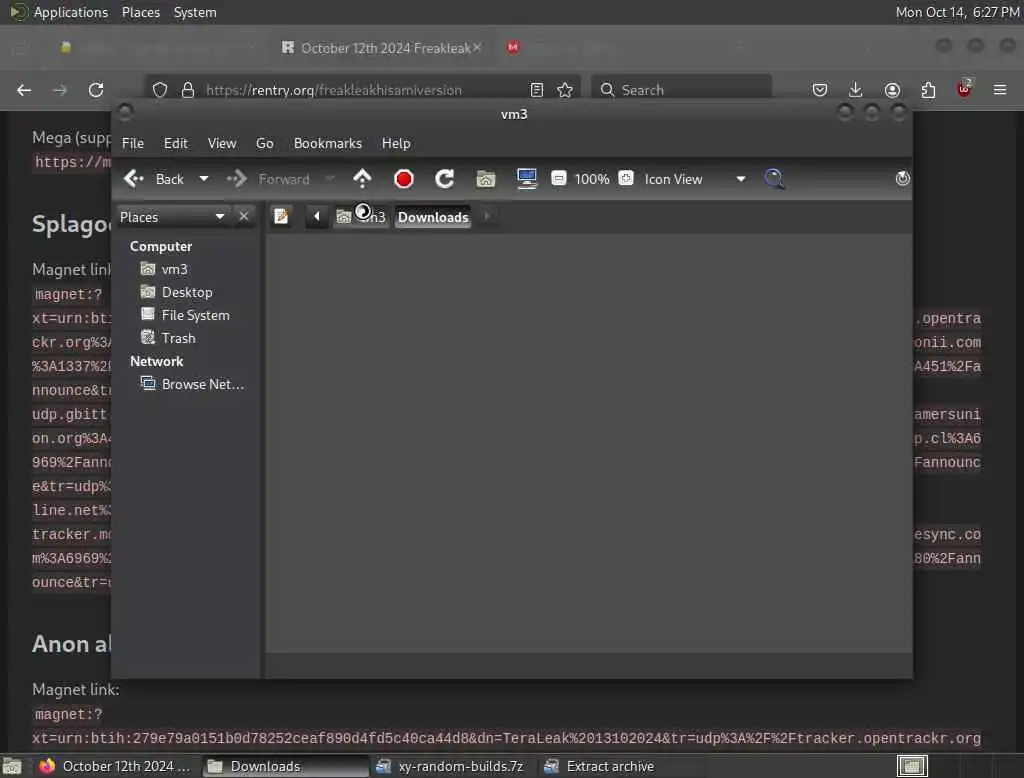The image size is (1024, 778).
Task: Switch to Downloads taskbar window
Action: [285, 766]
